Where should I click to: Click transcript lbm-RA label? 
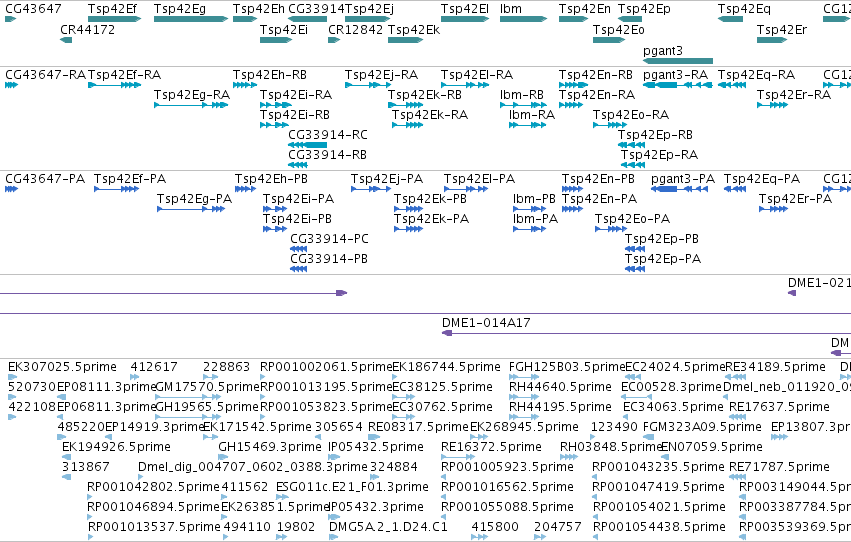point(532,114)
